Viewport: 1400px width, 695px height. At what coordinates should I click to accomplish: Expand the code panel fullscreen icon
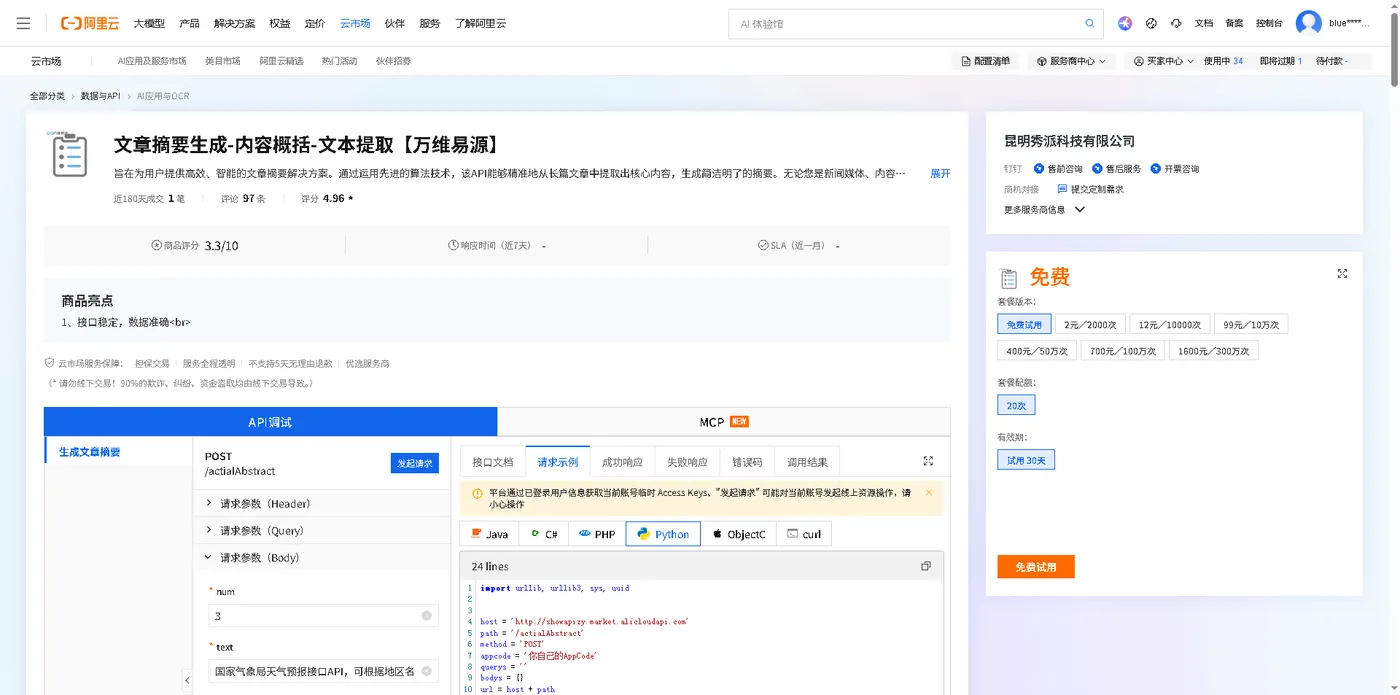928,461
